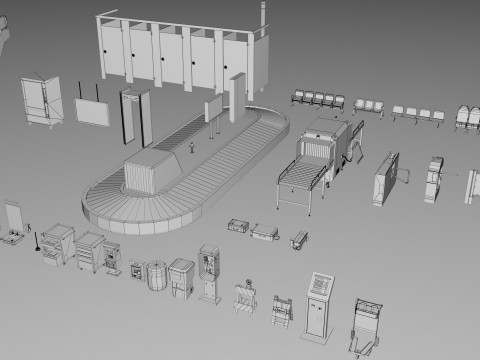Select the five-seat bench with armrests
Image resolution: width=480 pixels, height=360 pixels.
tap(318, 99)
